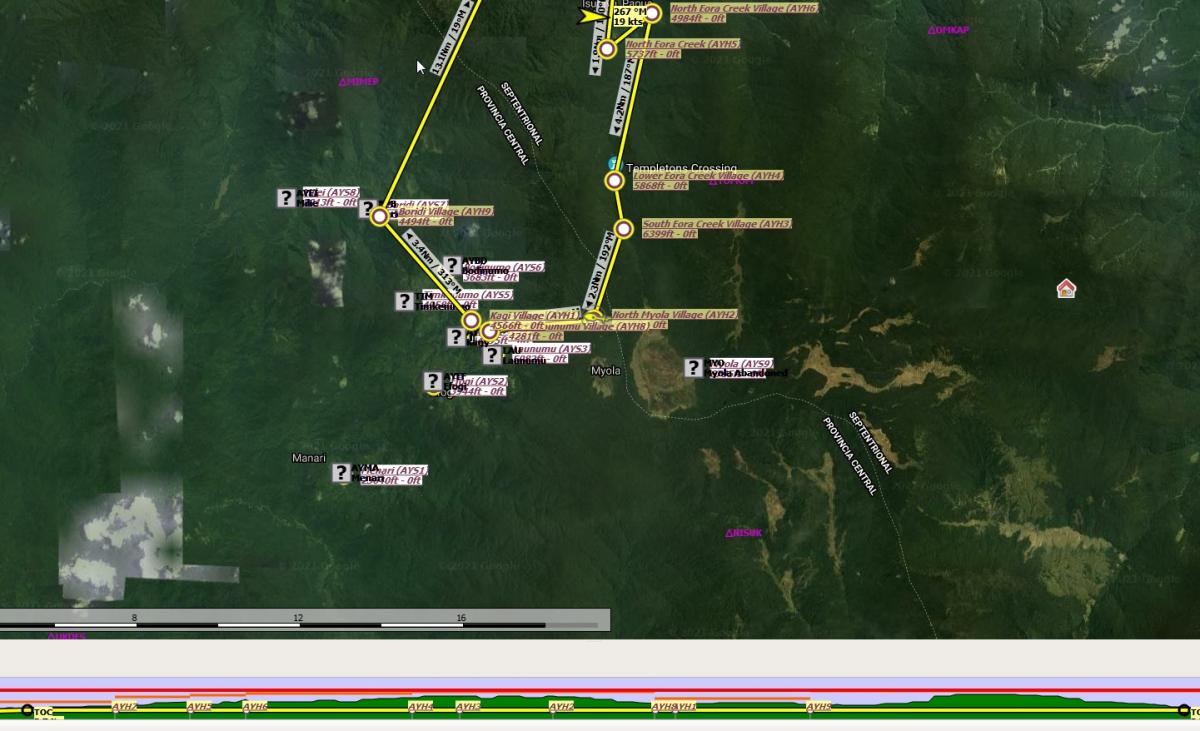Viewport: 1200px width, 731px height.
Task: Click the red house home marker
Action: 1066,289
